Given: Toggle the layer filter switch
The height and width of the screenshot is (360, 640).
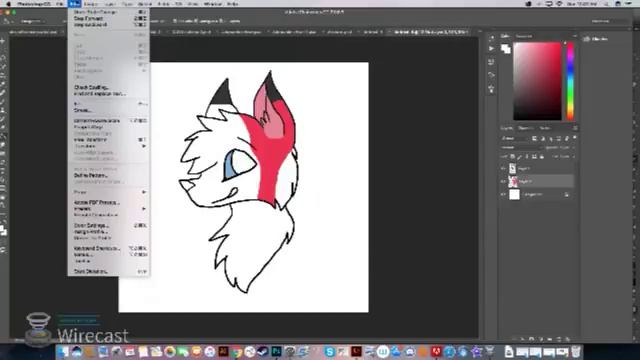Looking at the screenshot, I should tap(575, 138).
